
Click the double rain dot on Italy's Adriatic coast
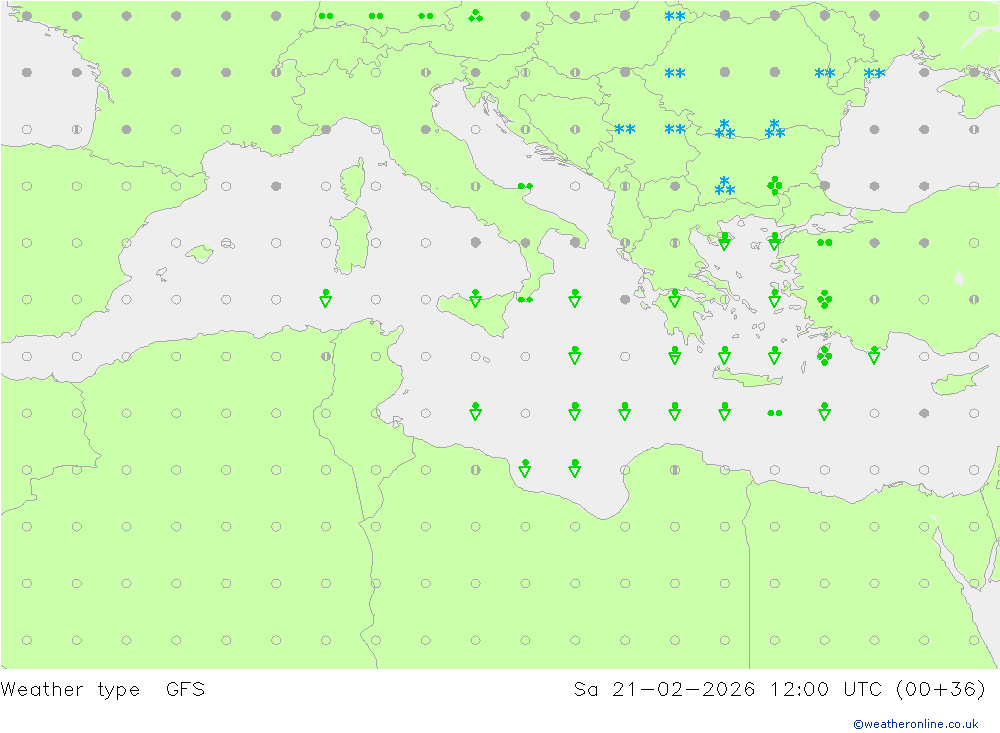pyautogui.click(x=525, y=186)
